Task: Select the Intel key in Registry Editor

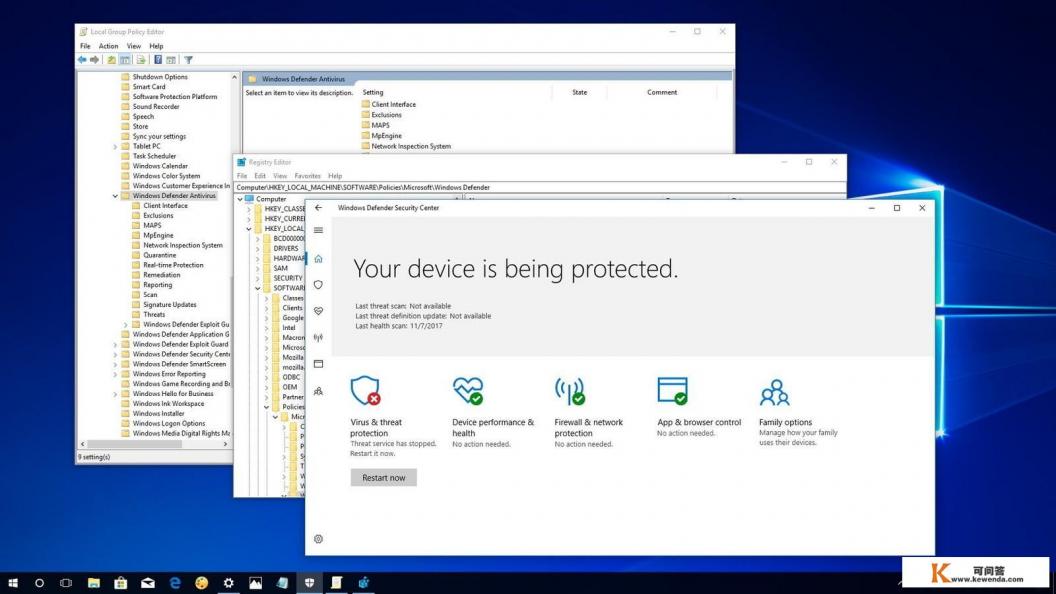Action: coord(289,328)
